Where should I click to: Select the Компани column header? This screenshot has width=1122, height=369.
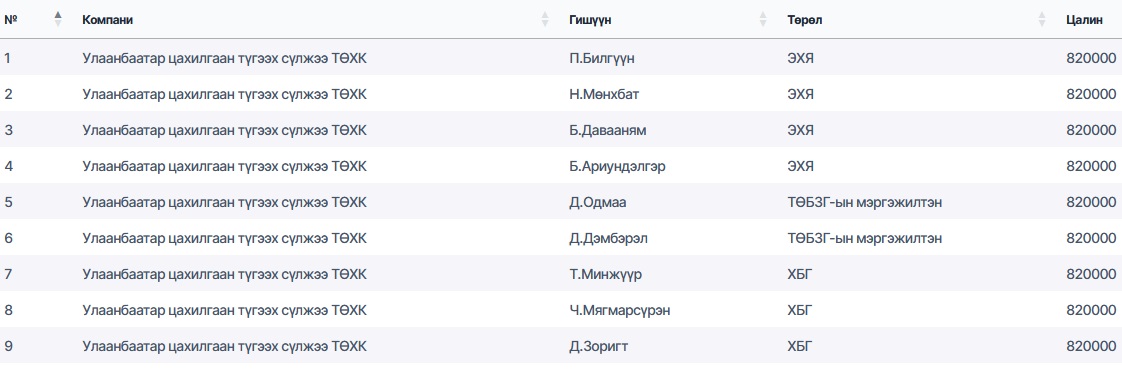pos(107,20)
